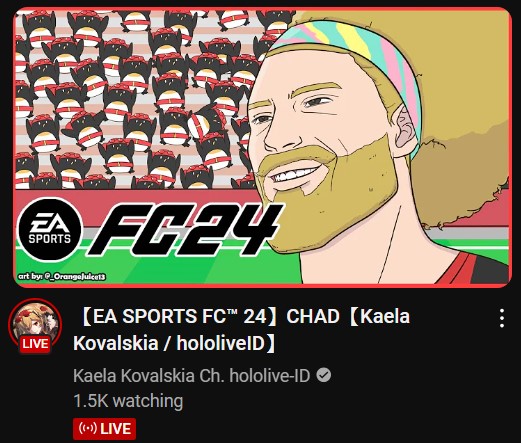Click the FC24 logo in the thumbnail

(x=183, y=230)
